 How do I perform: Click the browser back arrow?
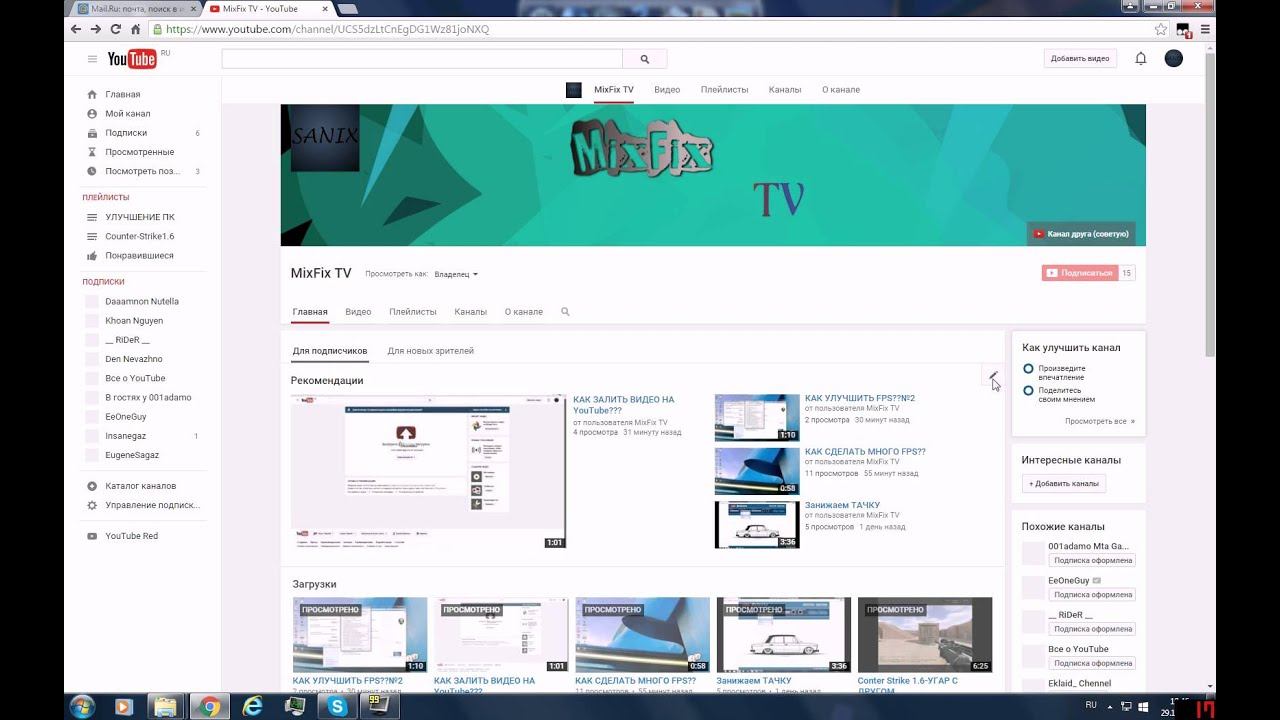76,29
